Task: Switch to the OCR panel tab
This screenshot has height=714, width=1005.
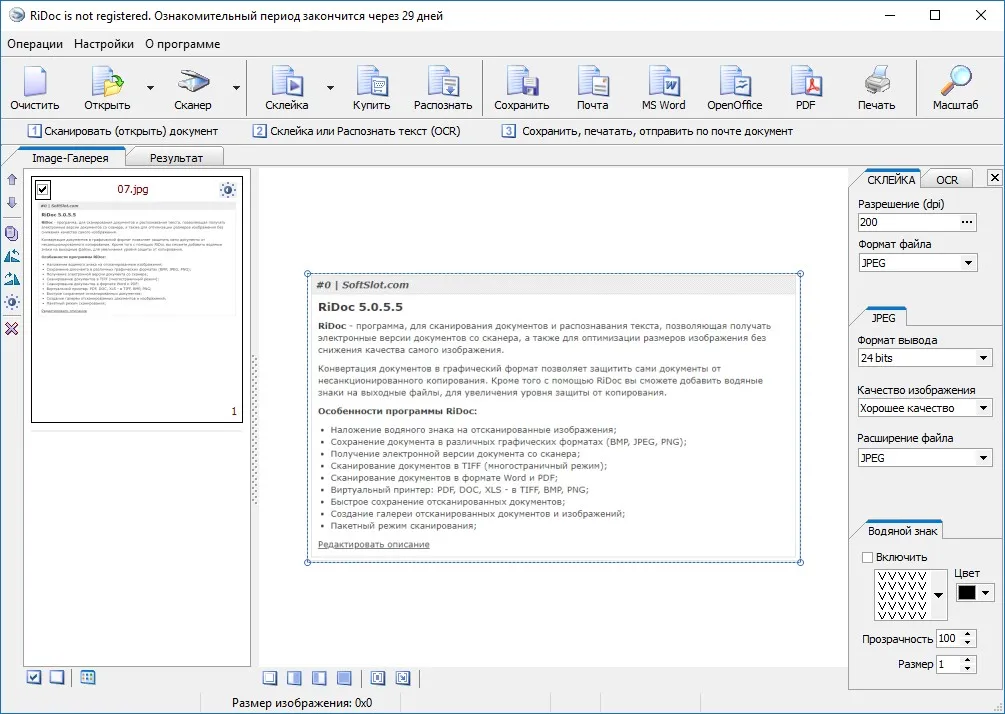Action: 947,179
